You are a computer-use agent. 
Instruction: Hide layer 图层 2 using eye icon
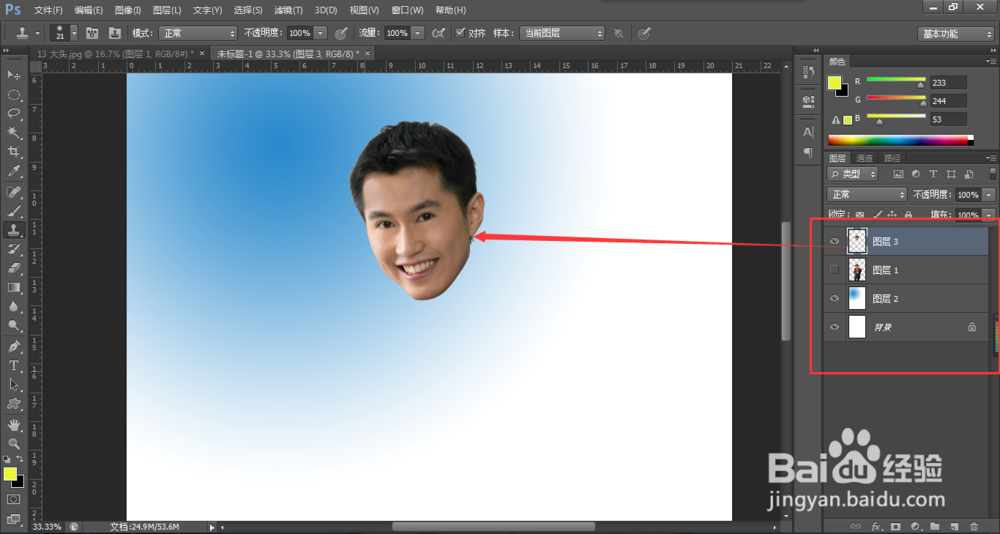(x=834, y=299)
